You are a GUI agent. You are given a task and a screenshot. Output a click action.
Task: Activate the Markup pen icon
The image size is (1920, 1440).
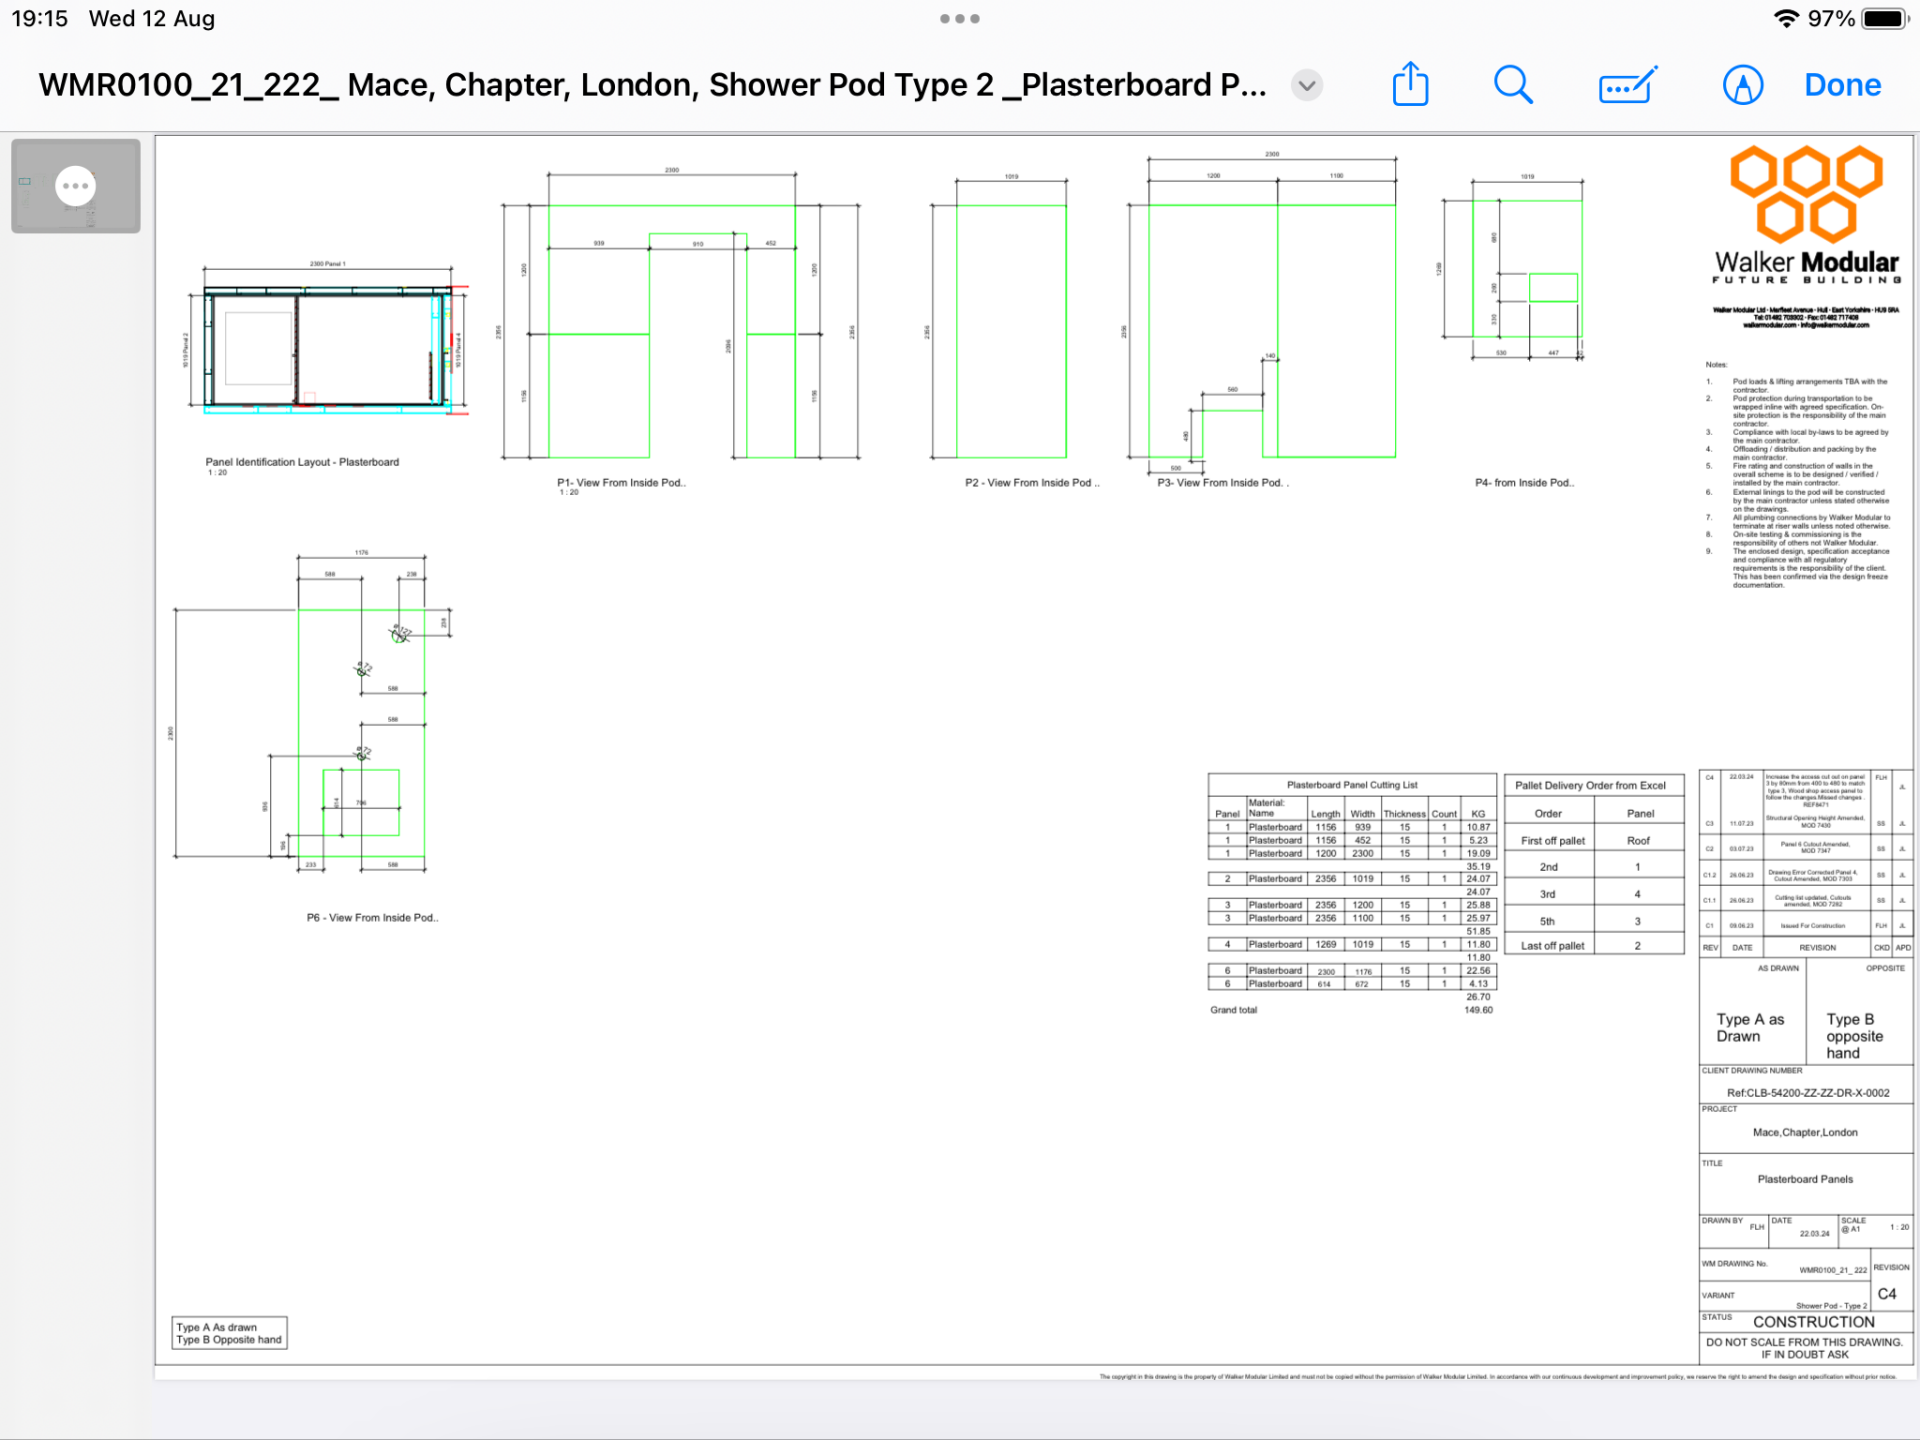click(1742, 86)
